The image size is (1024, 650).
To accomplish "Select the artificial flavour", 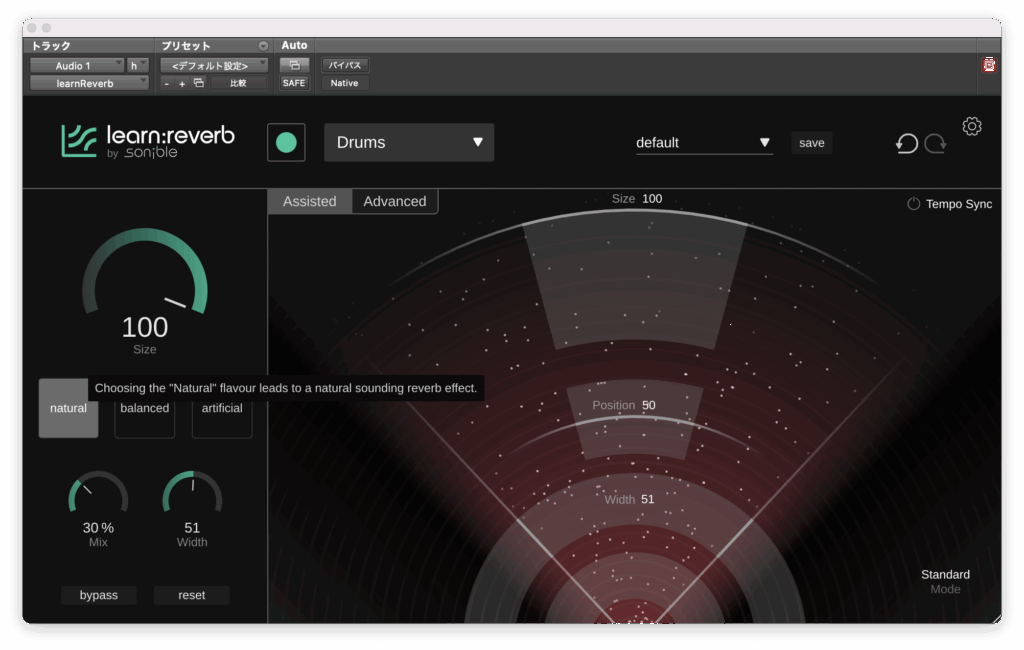I will 221,408.
